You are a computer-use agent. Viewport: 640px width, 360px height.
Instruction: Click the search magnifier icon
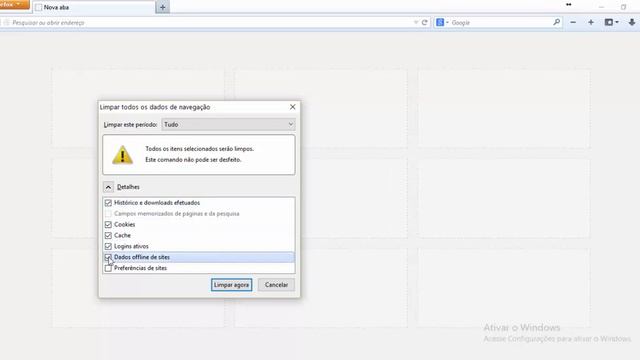(557, 22)
